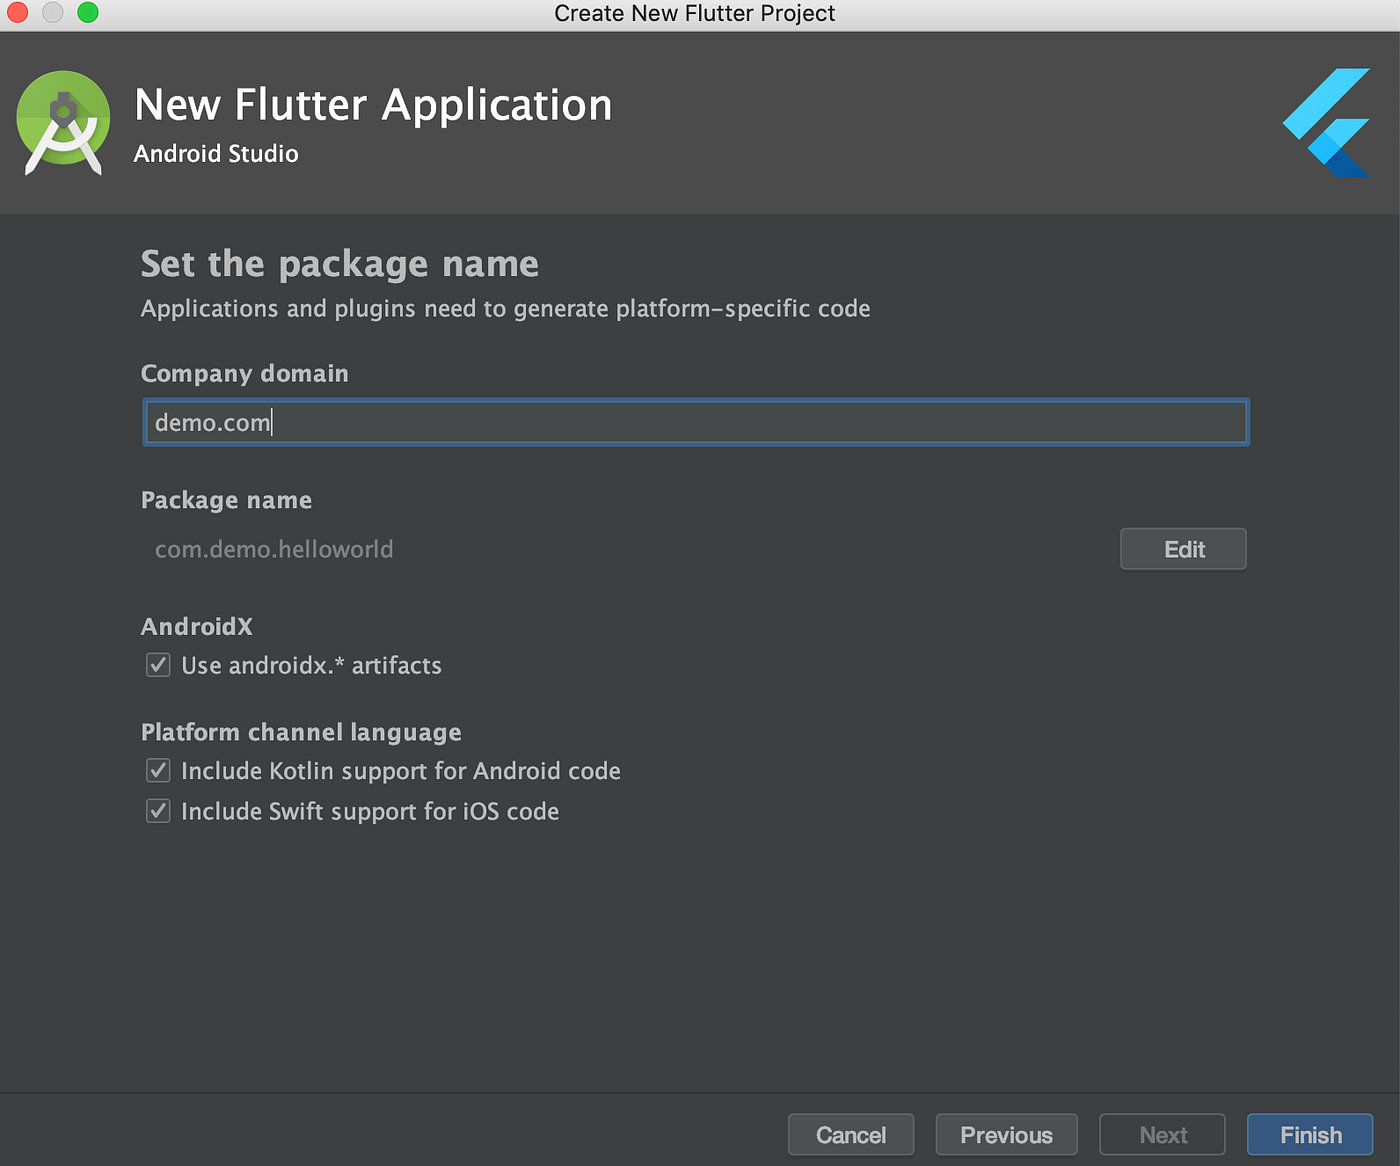The image size is (1400, 1166).
Task: Click the "Set the package name" heading
Action: tap(339, 263)
